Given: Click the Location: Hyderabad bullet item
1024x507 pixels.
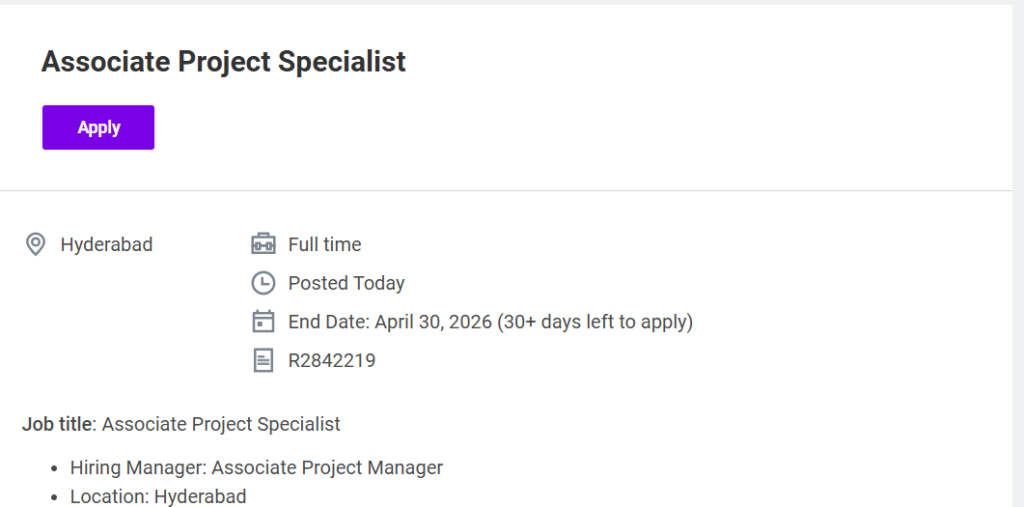Looking at the screenshot, I should (158, 496).
